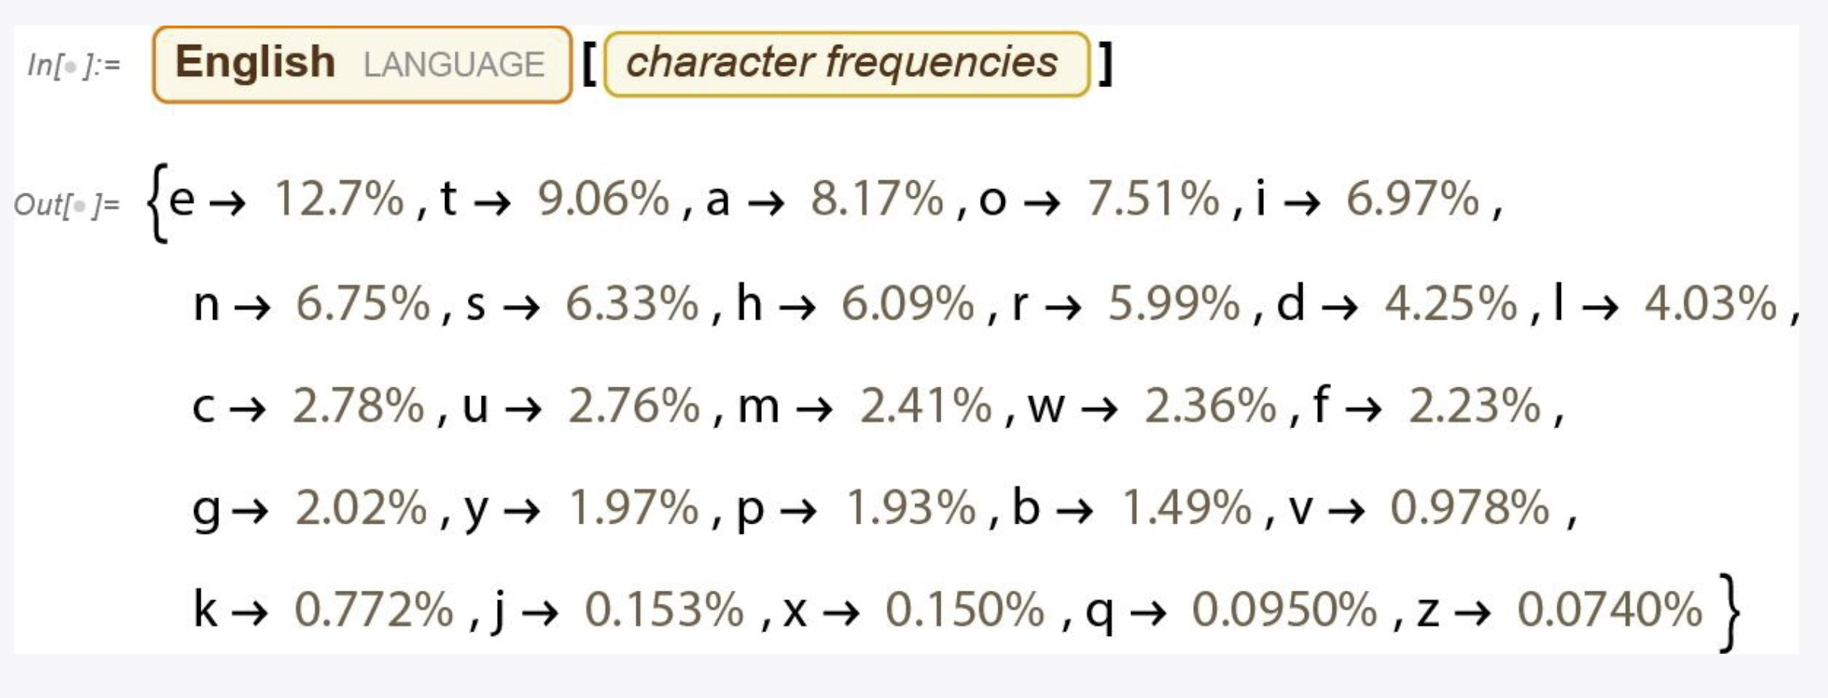Click the 2.23% value for f
Image resolution: width=1828 pixels, height=698 pixels.
click(1475, 406)
